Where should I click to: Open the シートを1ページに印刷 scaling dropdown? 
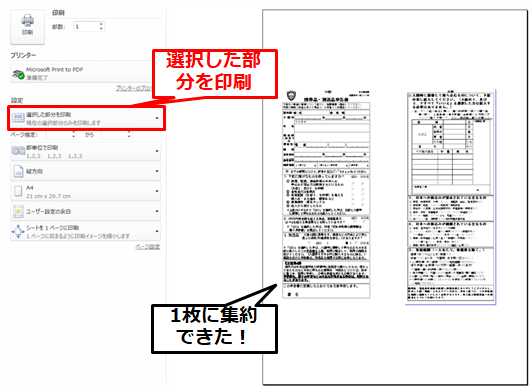pyautogui.click(x=86, y=231)
